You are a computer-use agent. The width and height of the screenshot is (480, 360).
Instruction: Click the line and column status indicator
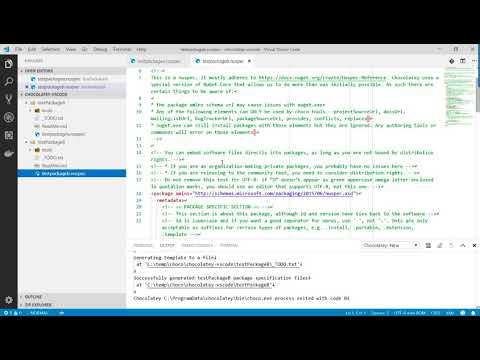click(356, 313)
